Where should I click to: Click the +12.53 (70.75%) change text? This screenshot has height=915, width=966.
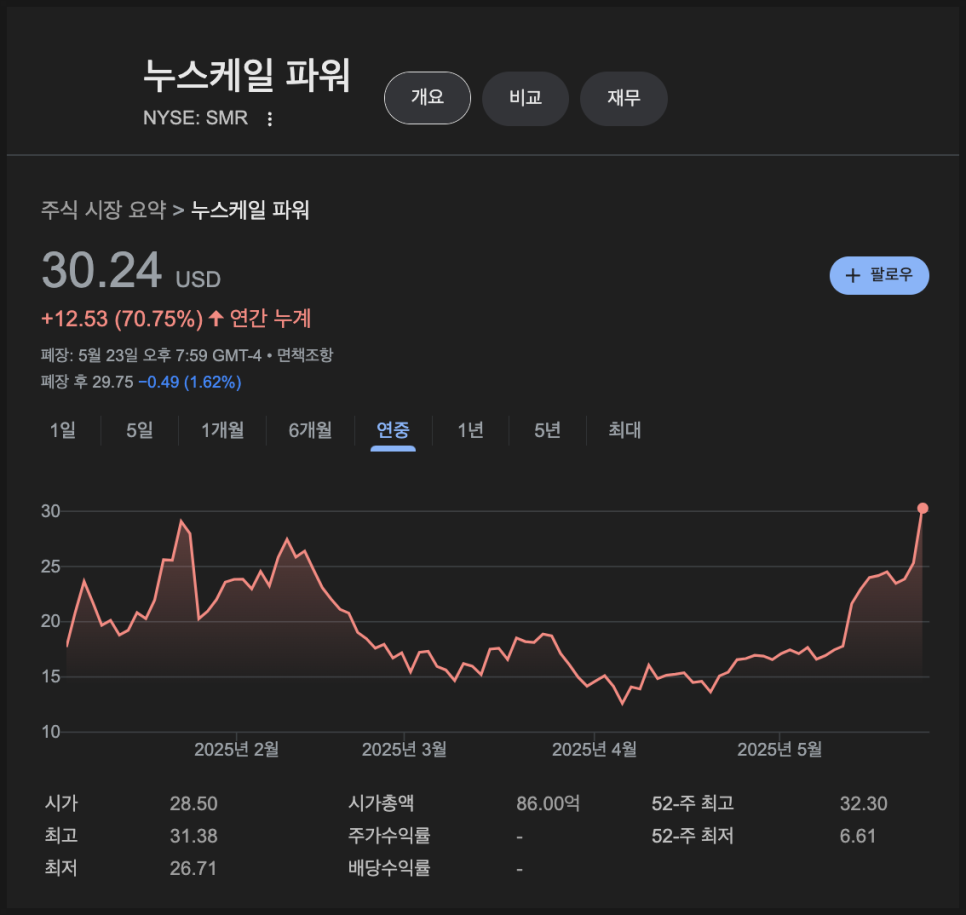(x=121, y=319)
